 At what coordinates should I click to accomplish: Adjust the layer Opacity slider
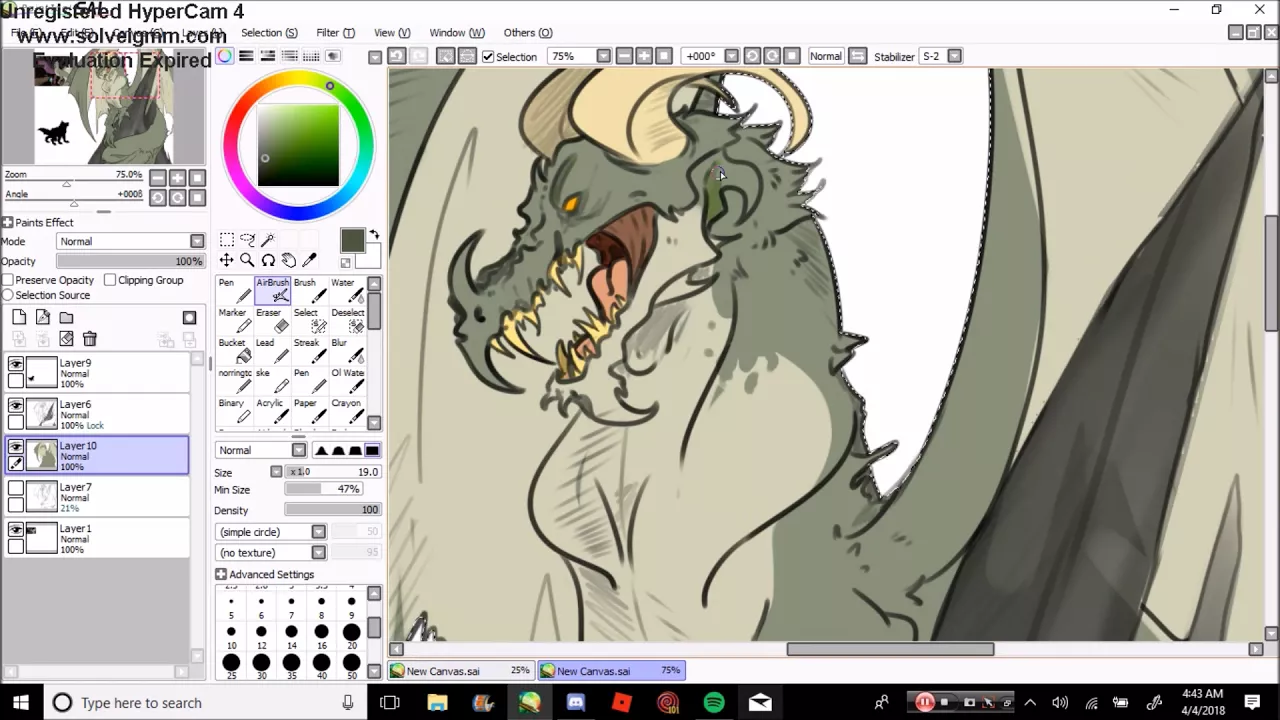130,261
